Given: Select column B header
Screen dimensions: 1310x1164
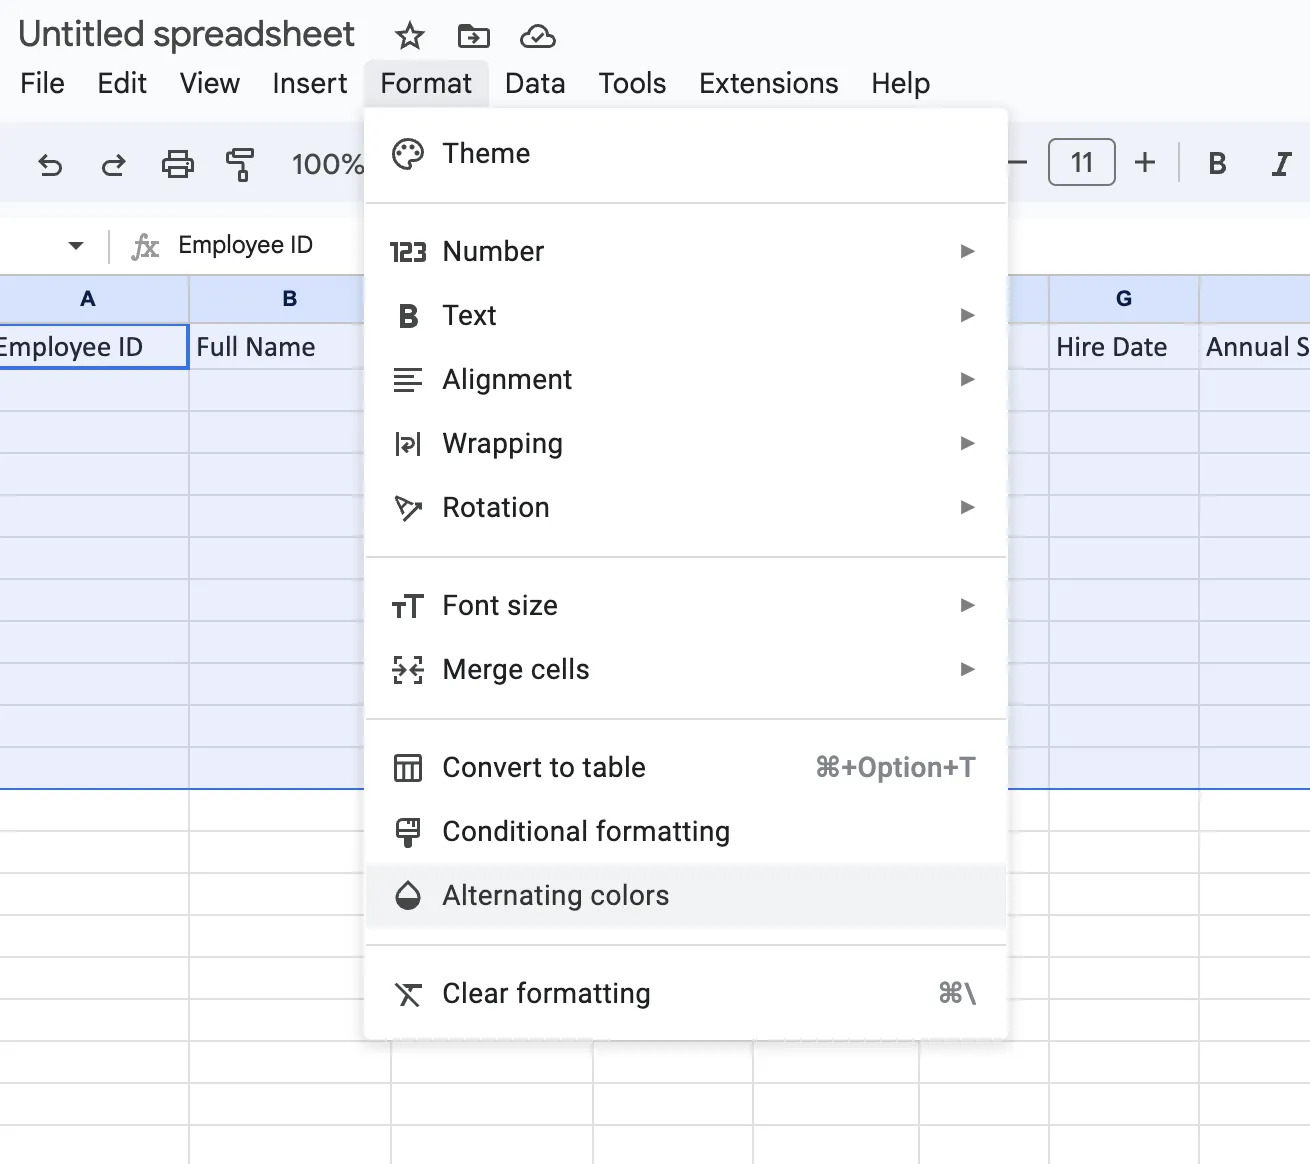Looking at the screenshot, I should pyautogui.click(x=277, y=299).
